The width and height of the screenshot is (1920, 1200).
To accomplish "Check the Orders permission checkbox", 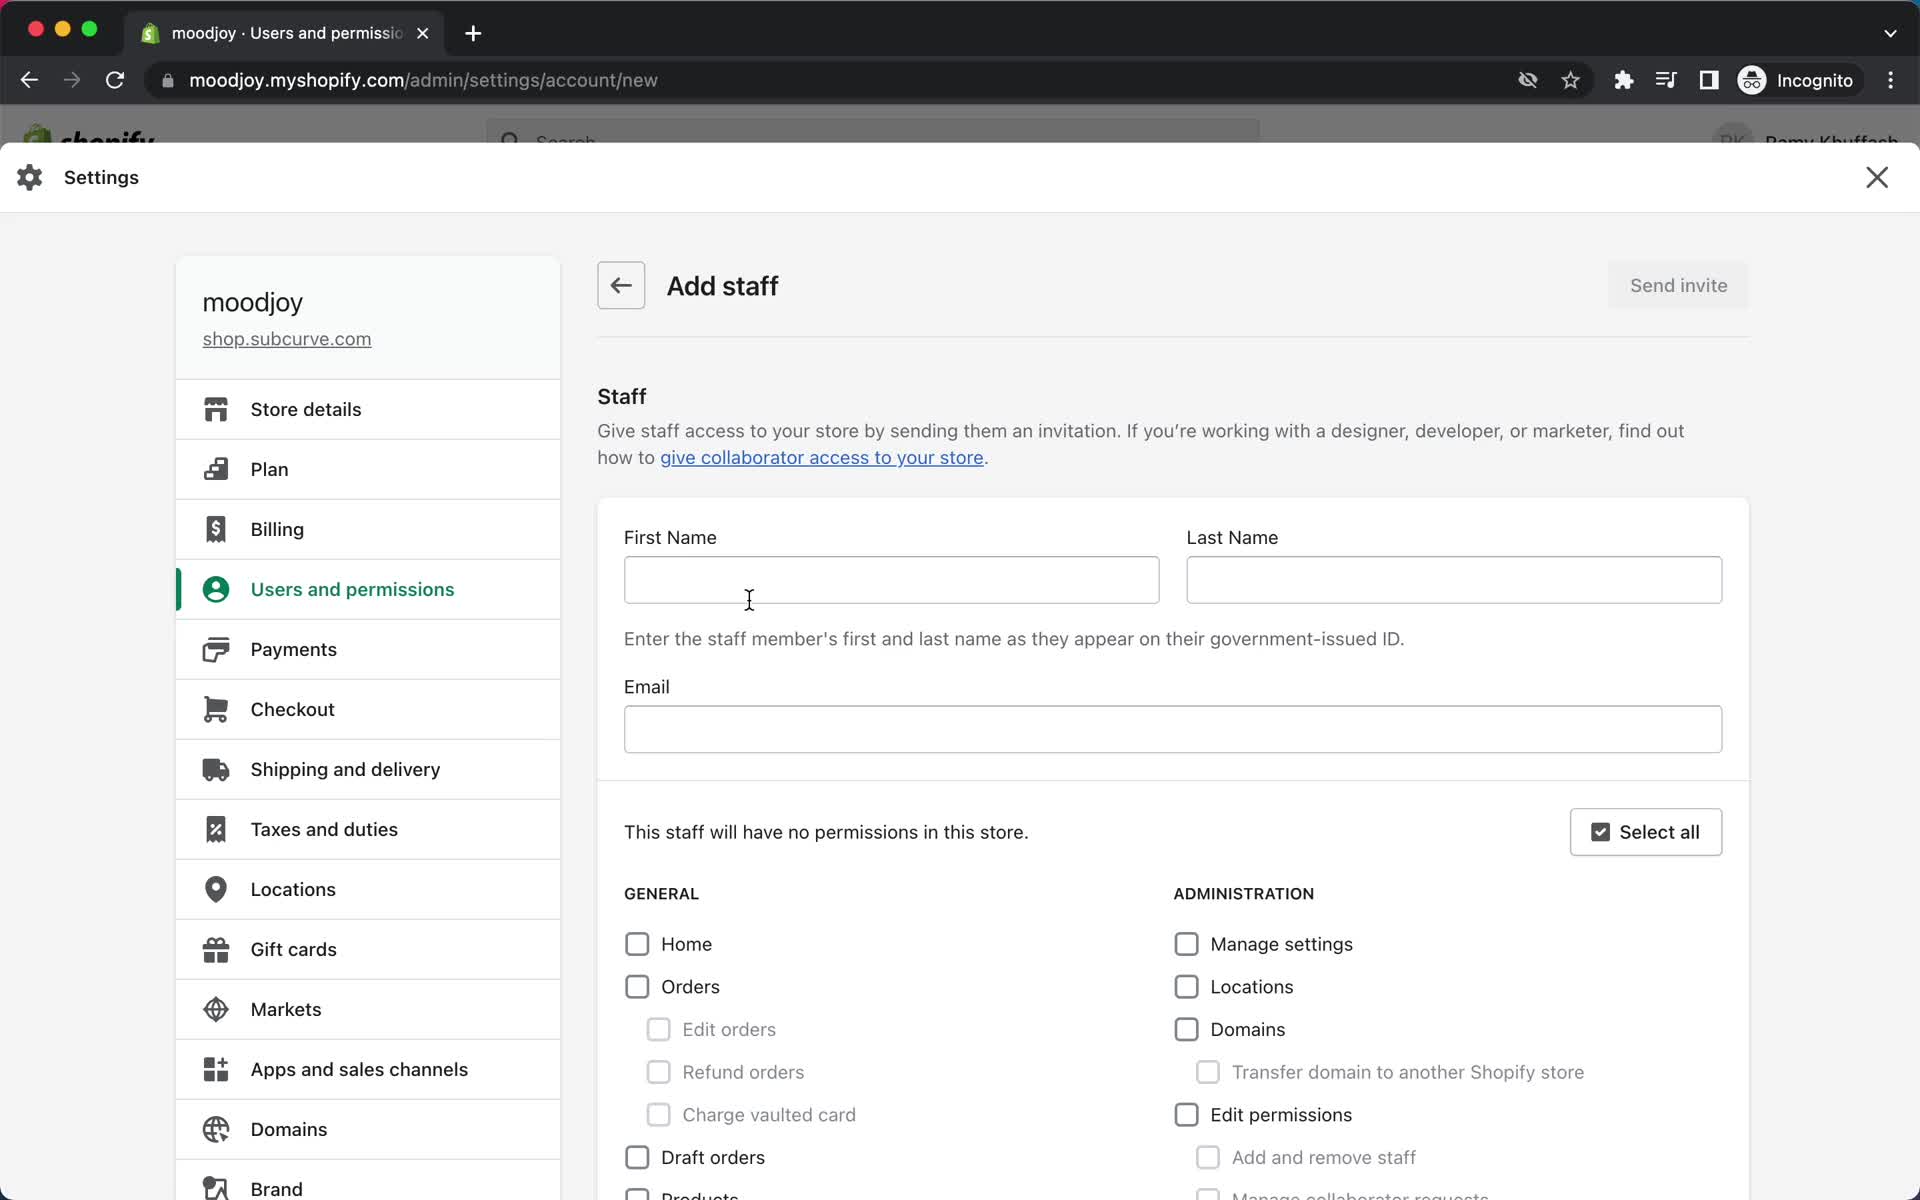I will tap(637, 987).
